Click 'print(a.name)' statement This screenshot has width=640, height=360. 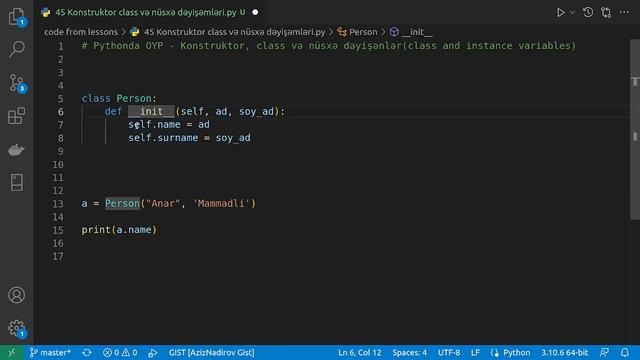click(119, 230)
